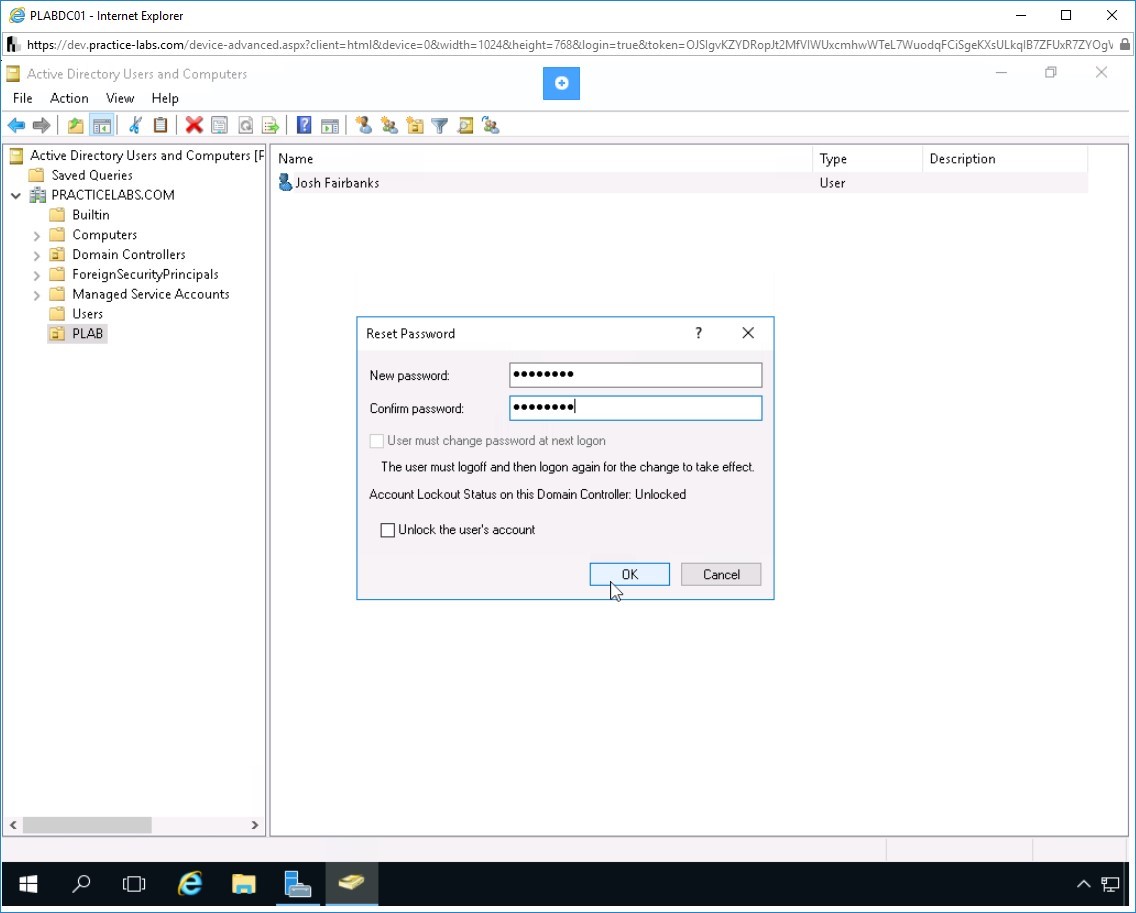The width and height of the screenshot is (1136, 913).
Task: Select the Users container
Action: (x=88, y=314)
